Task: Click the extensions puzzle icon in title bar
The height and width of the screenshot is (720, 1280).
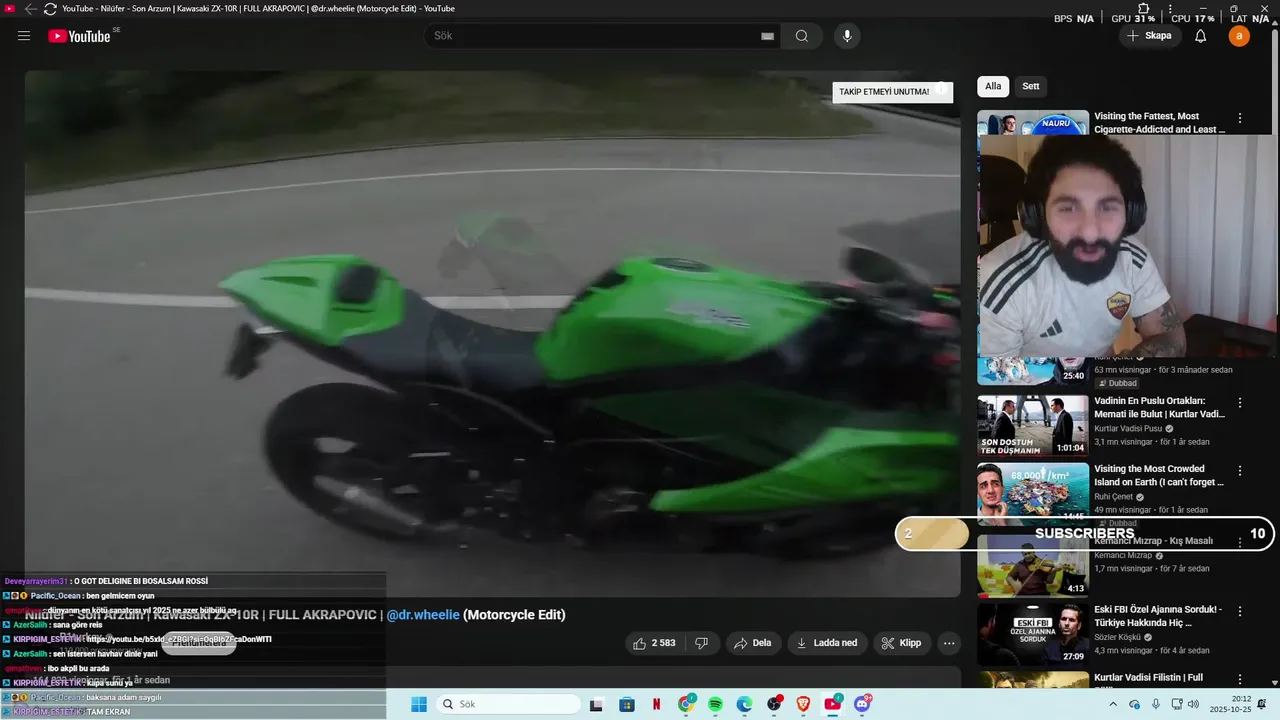Action: click(1144, 9)
